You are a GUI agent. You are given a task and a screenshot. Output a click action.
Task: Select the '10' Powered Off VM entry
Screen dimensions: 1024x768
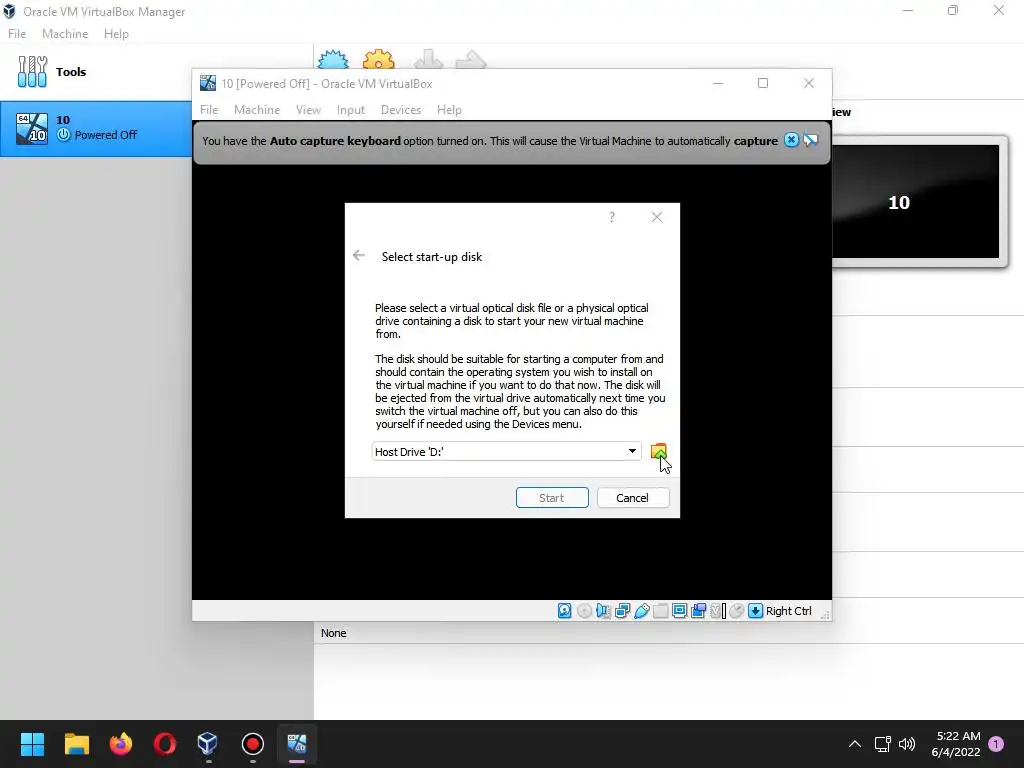96,128
